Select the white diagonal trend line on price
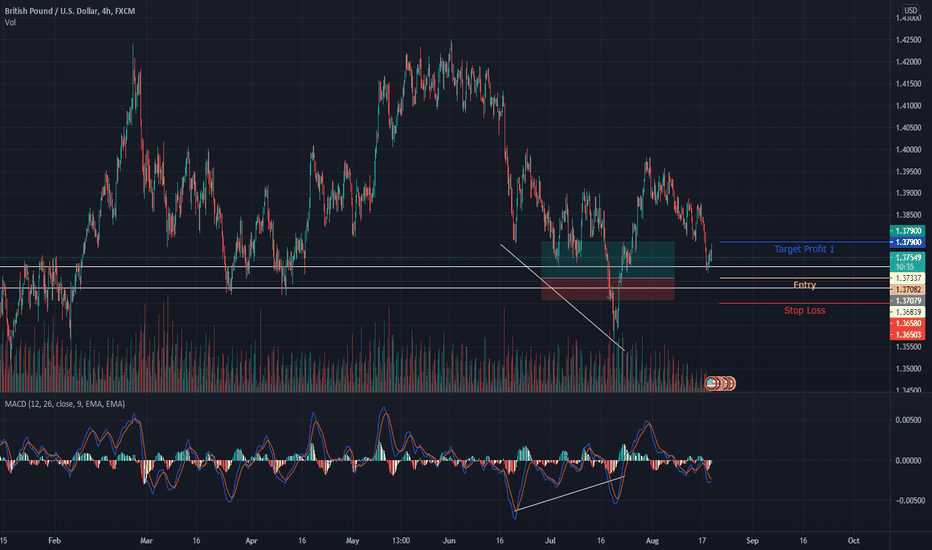The height and width of the screenshot is (550, 932). (562, 297)
